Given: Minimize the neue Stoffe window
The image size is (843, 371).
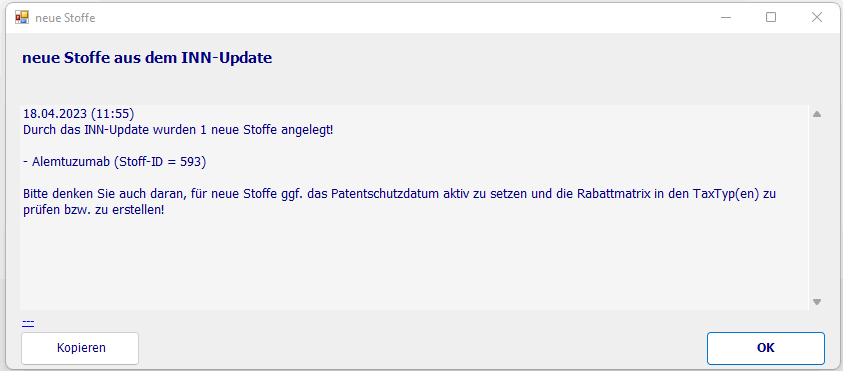Looking at the screenshot, I should [725, 17].
